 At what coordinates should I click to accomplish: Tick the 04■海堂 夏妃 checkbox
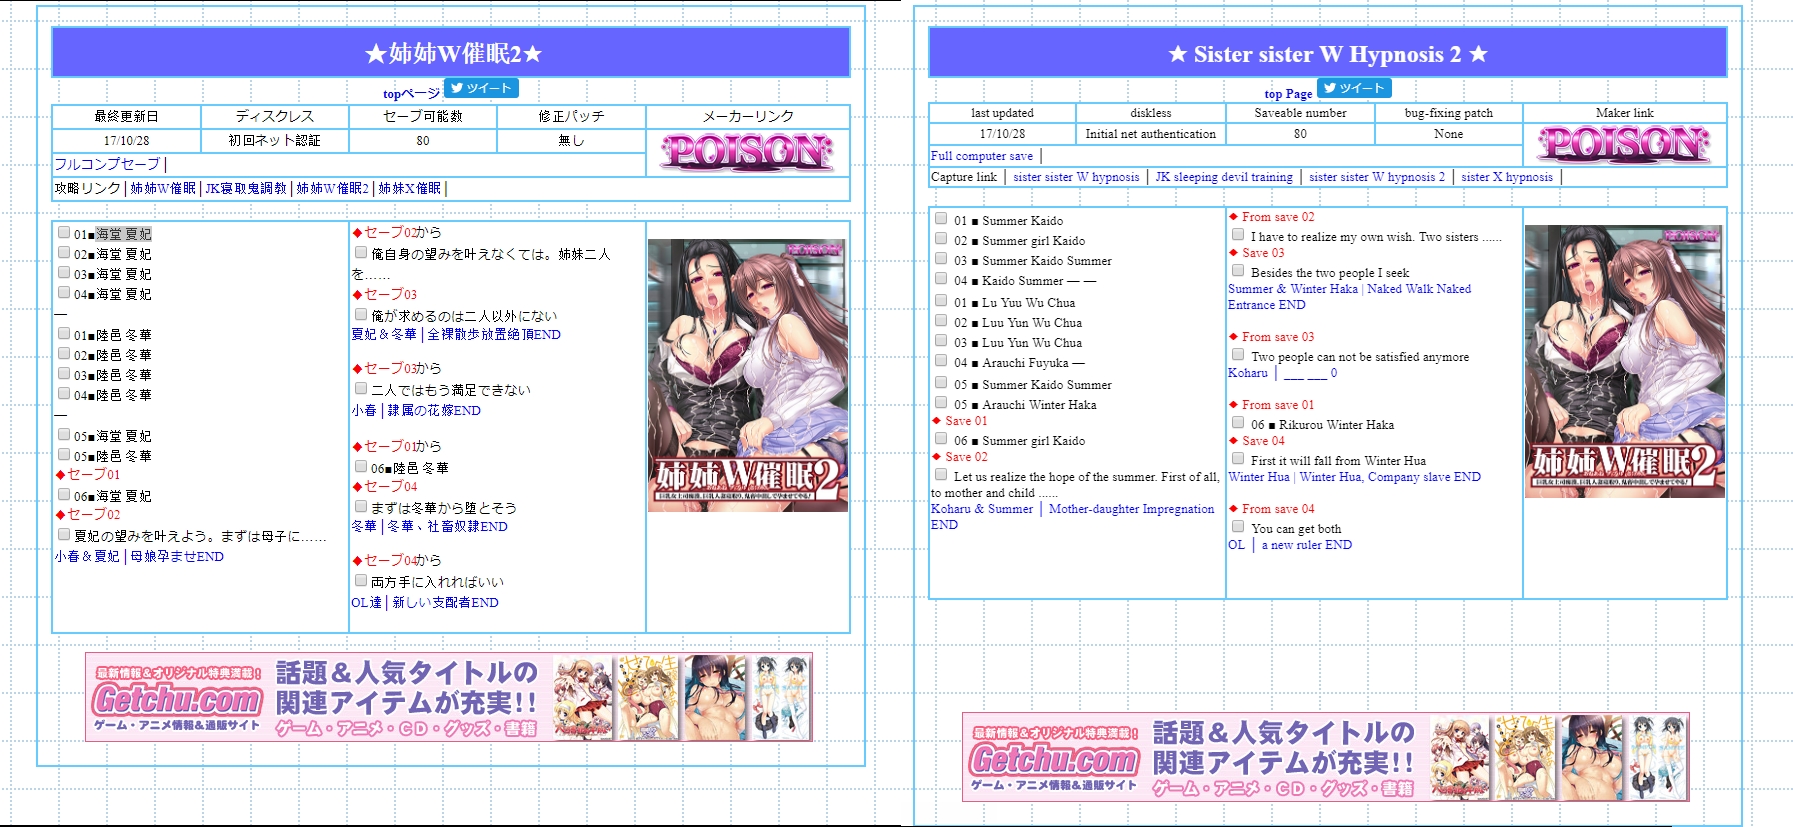(x=64, y=292)
